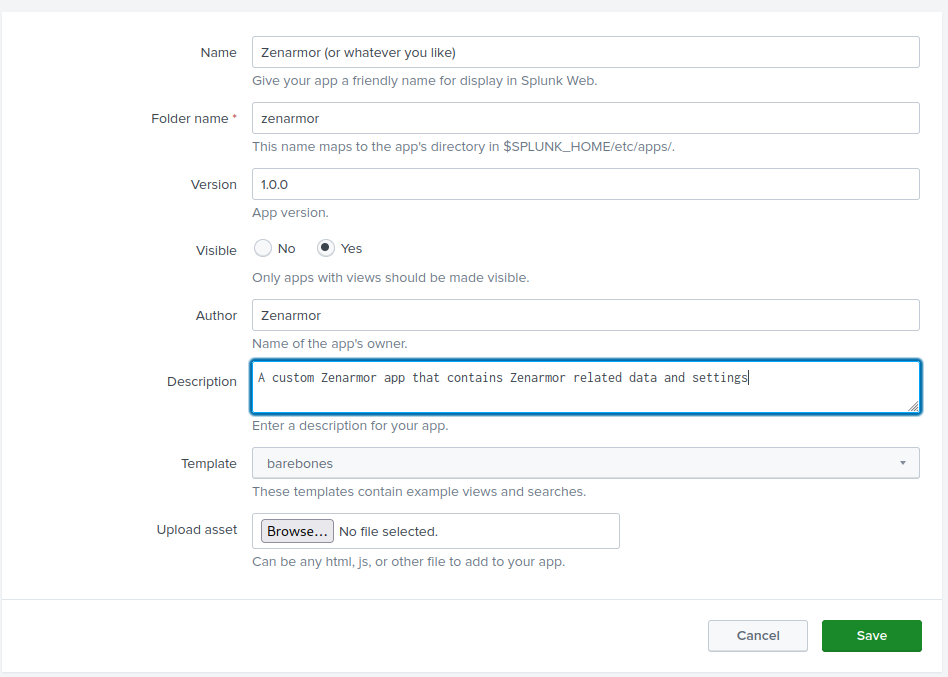Screen dimensions: 948x677
Task: Select the Yes radio button for Visible
Action: 325,248
